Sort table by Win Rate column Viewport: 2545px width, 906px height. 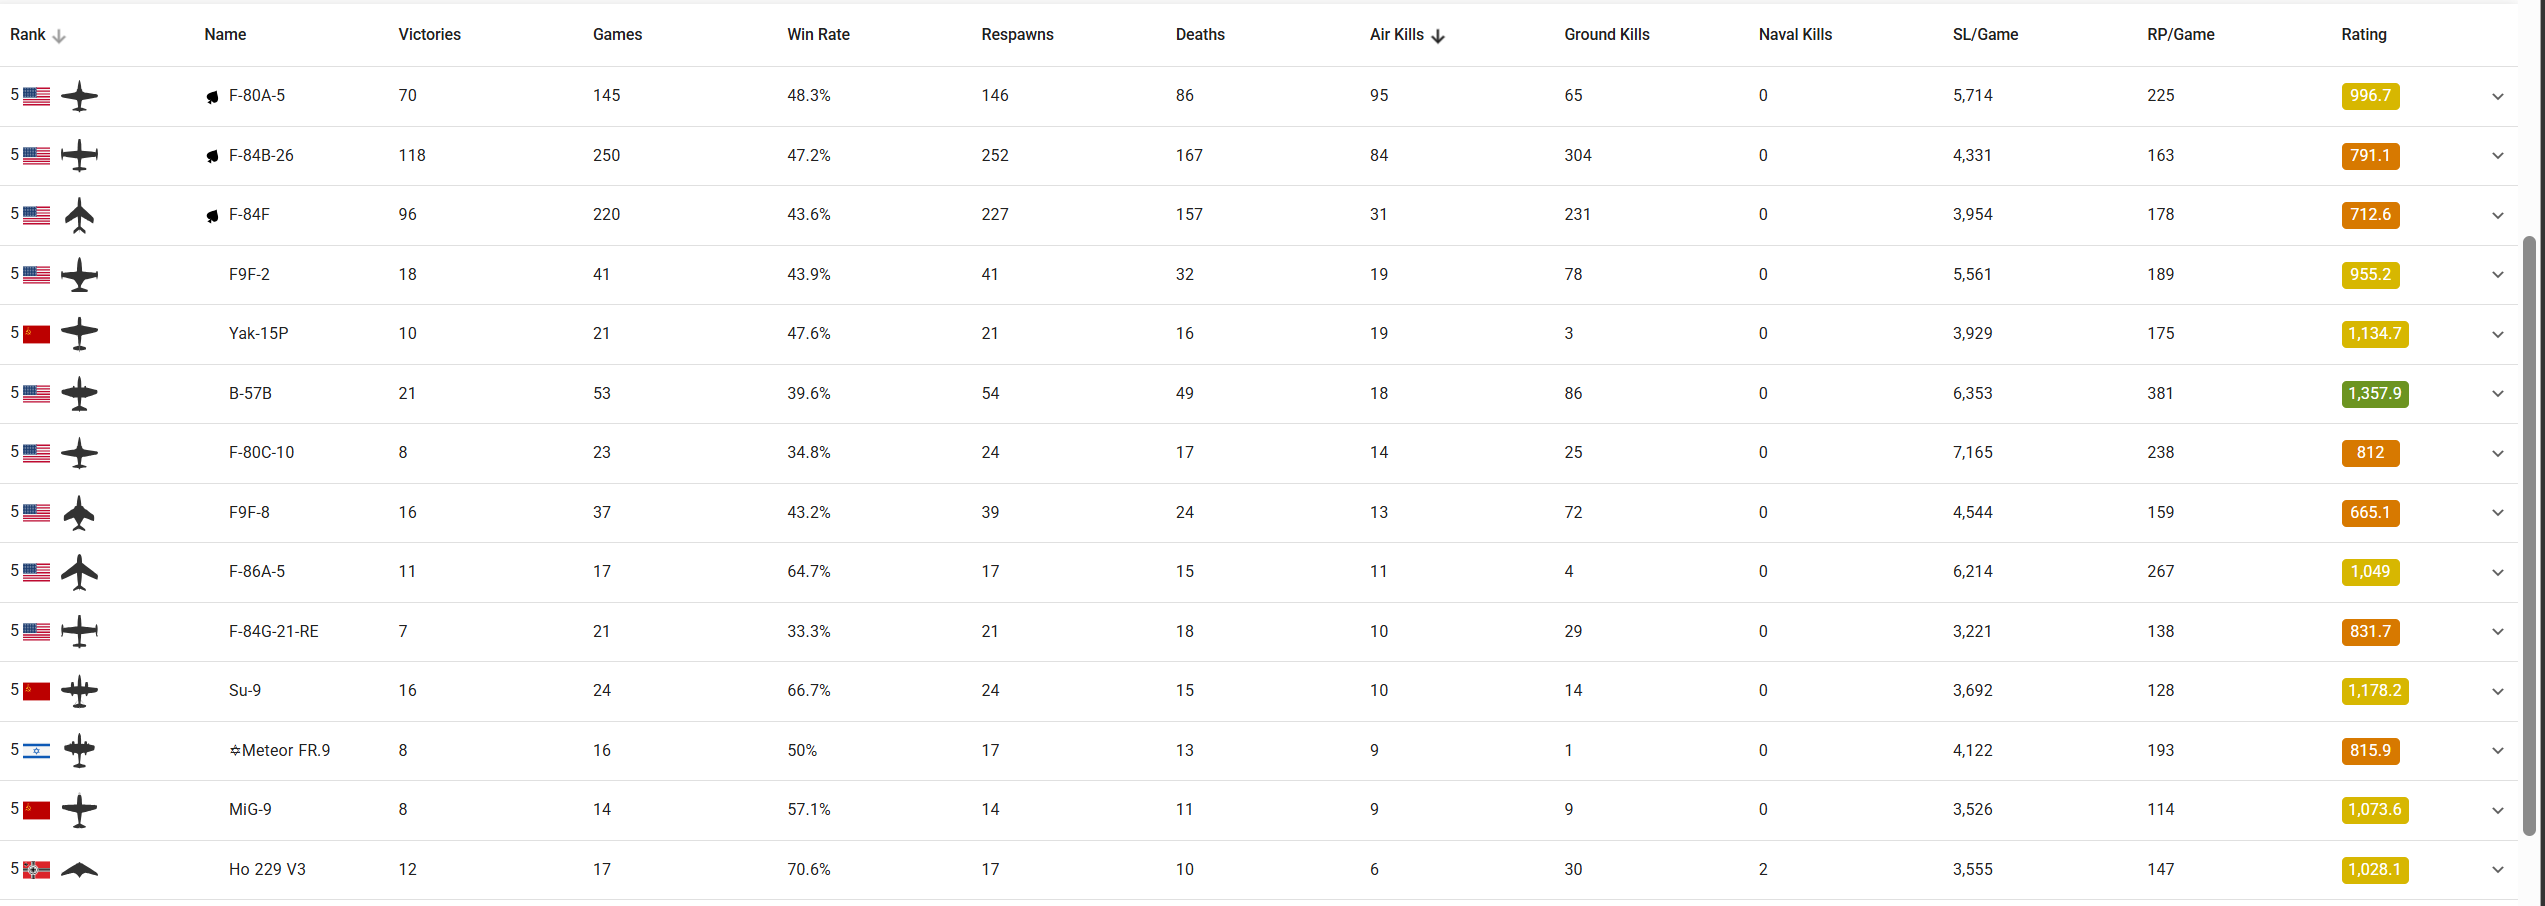(x=818, y=35)
